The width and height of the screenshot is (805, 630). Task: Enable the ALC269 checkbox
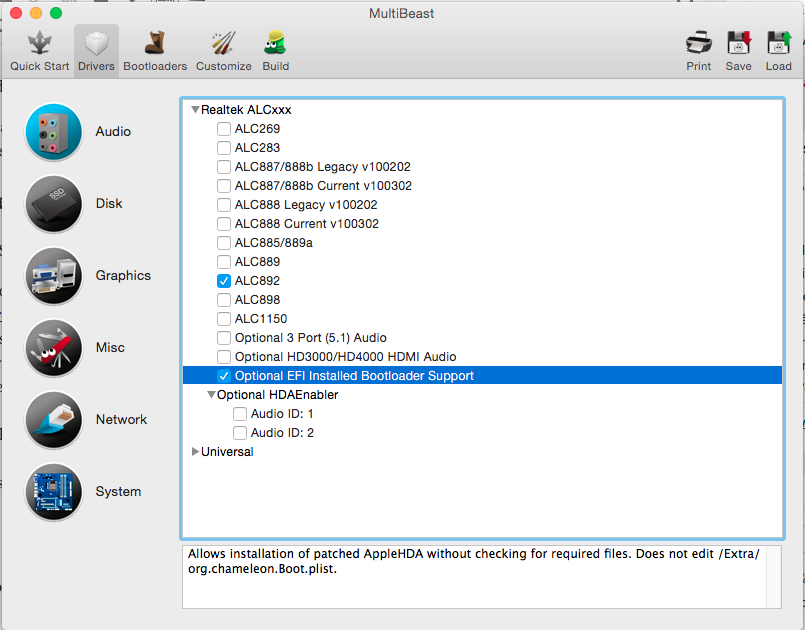coord(224,129)
